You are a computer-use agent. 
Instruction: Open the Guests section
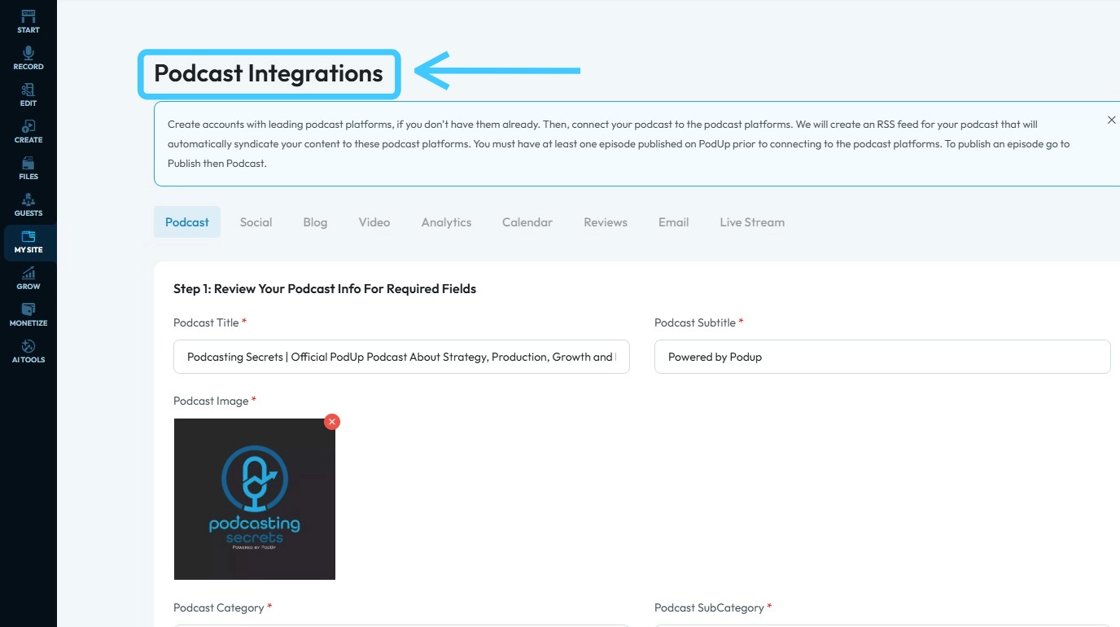point(28,205)
